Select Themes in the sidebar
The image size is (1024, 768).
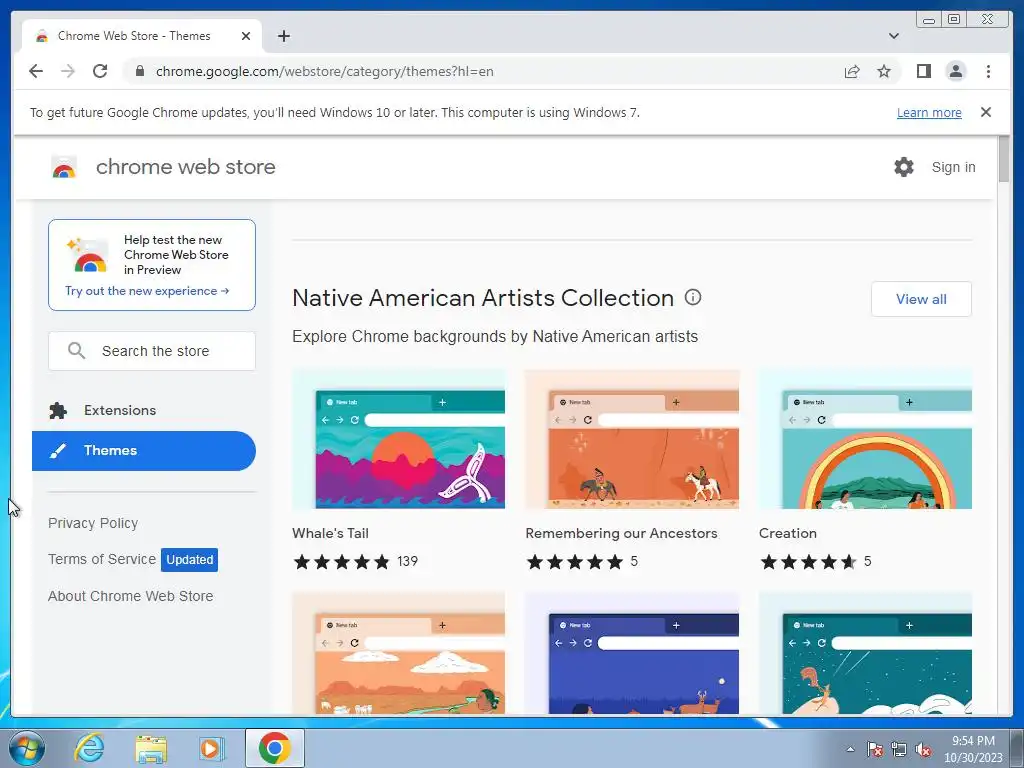144,451
